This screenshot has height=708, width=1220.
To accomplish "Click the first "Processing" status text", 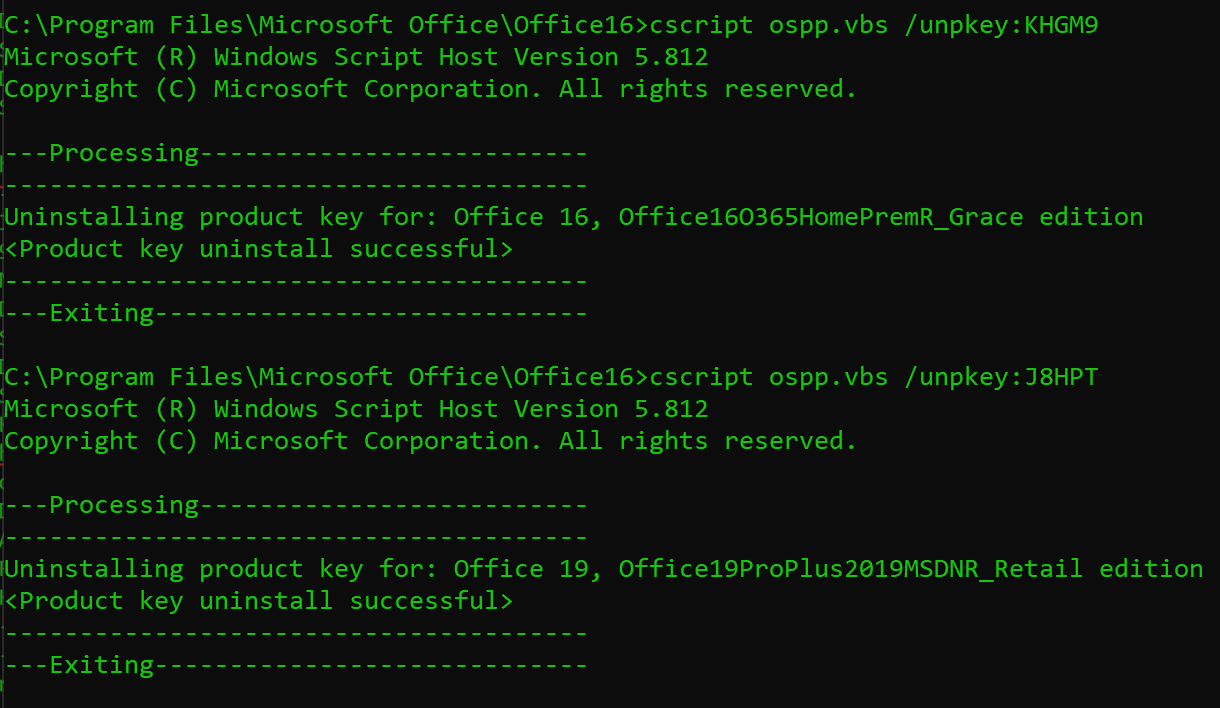I will [124, 153].
